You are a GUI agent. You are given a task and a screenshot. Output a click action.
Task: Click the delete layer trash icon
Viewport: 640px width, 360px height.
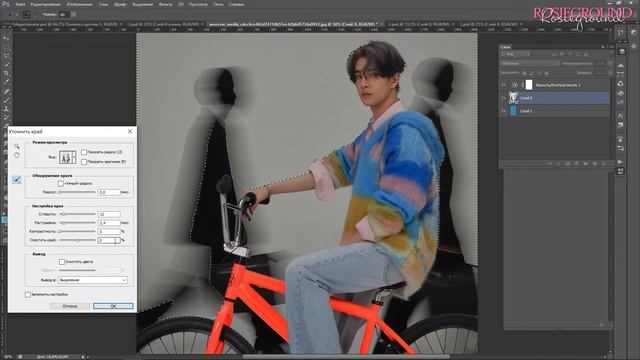click(603, 164)
